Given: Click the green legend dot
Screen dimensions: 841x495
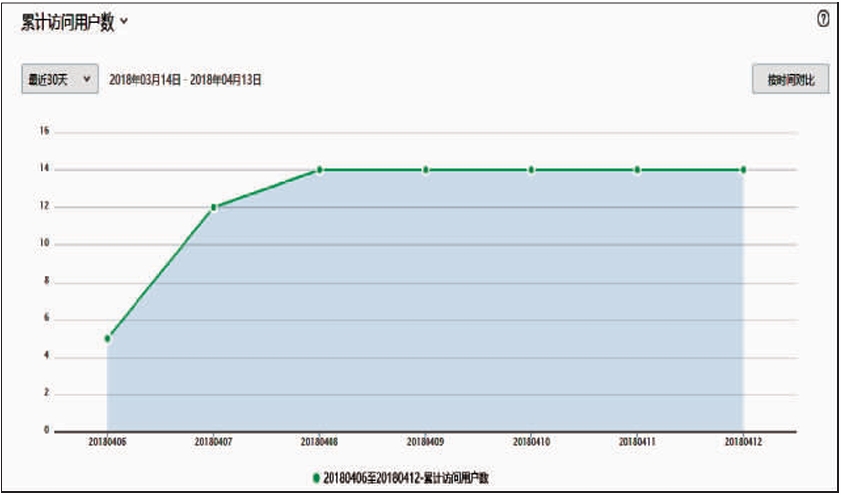Looking at the screenshot, I should [x=317, y=478].
